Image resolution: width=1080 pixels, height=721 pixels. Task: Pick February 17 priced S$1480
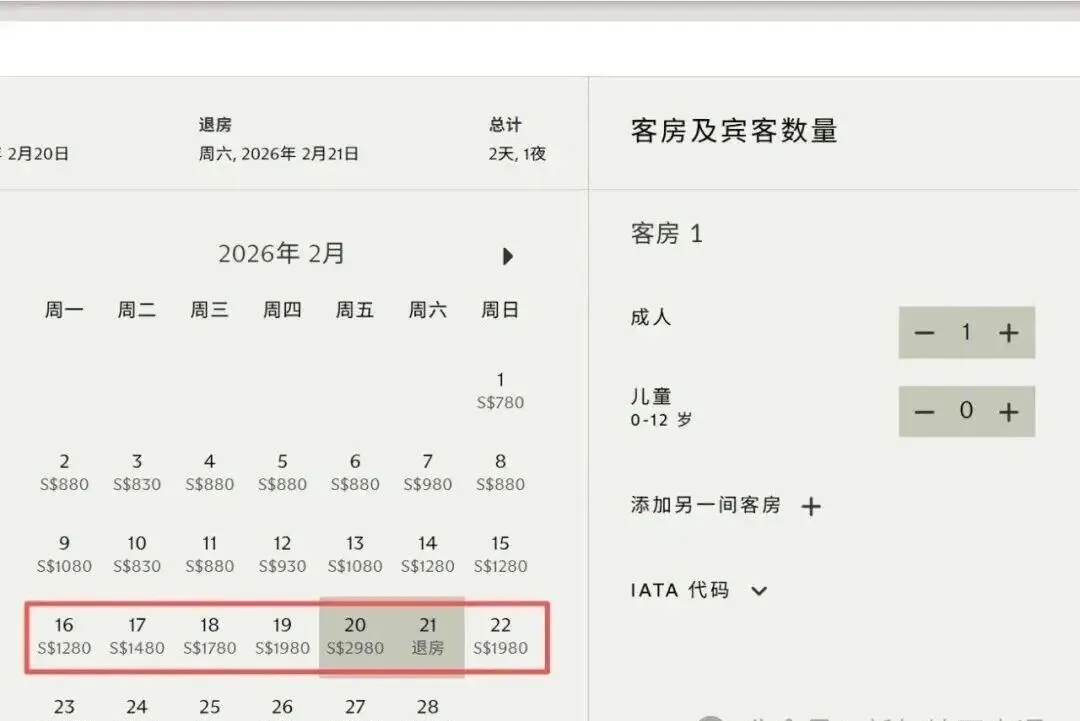[137, 636]
